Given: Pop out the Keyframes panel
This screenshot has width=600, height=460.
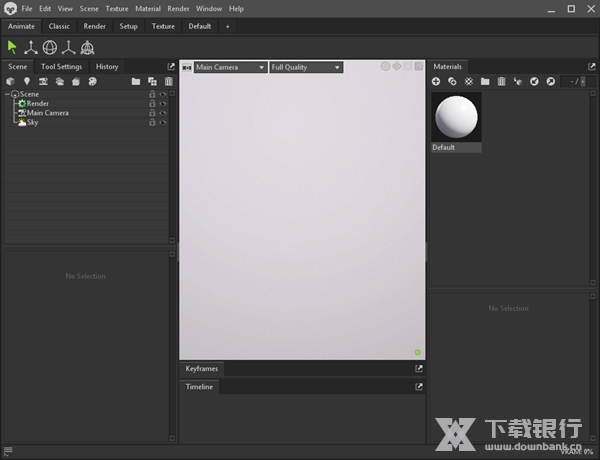Looking at the screenshot, I should [419, 369].
